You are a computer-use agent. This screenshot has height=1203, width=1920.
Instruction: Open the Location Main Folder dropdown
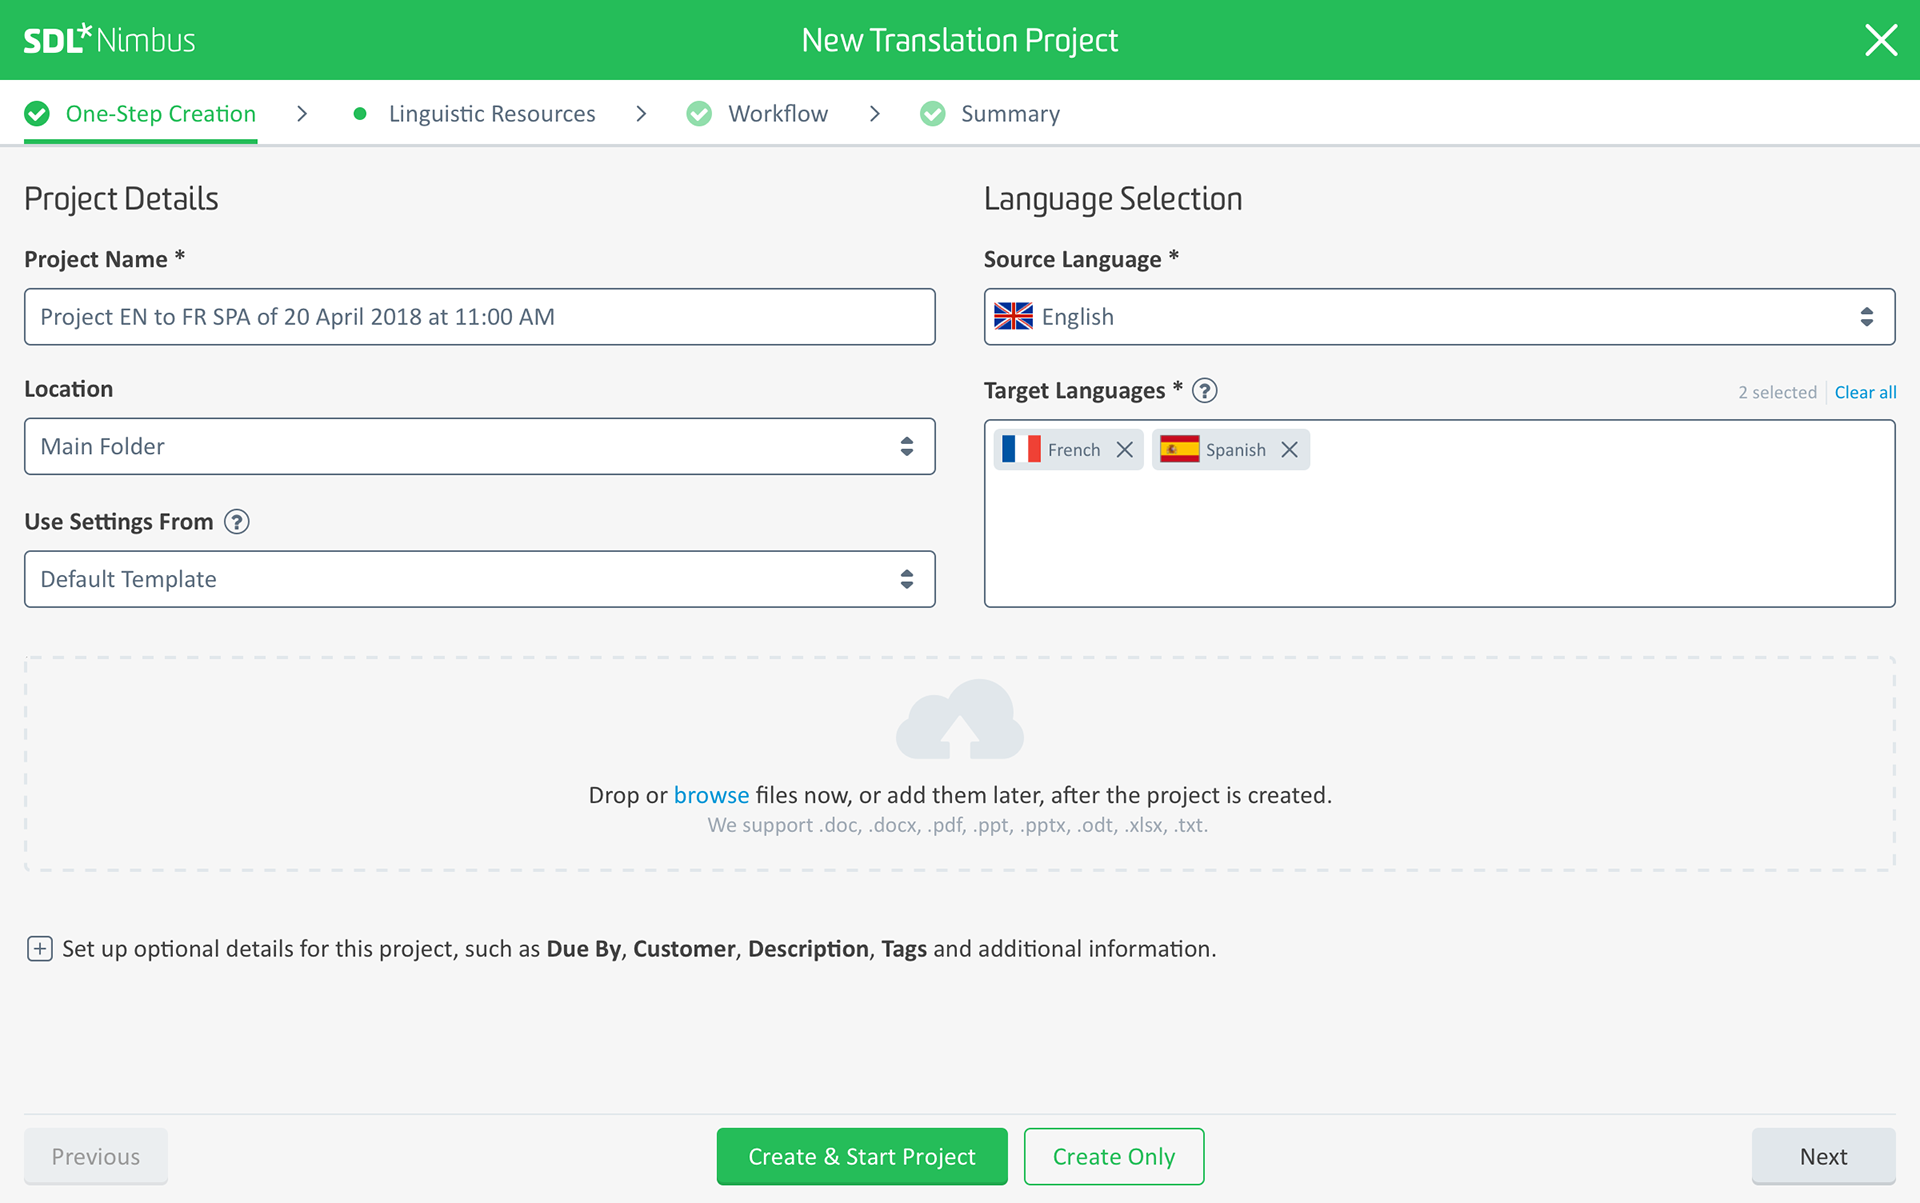(479, 447)
